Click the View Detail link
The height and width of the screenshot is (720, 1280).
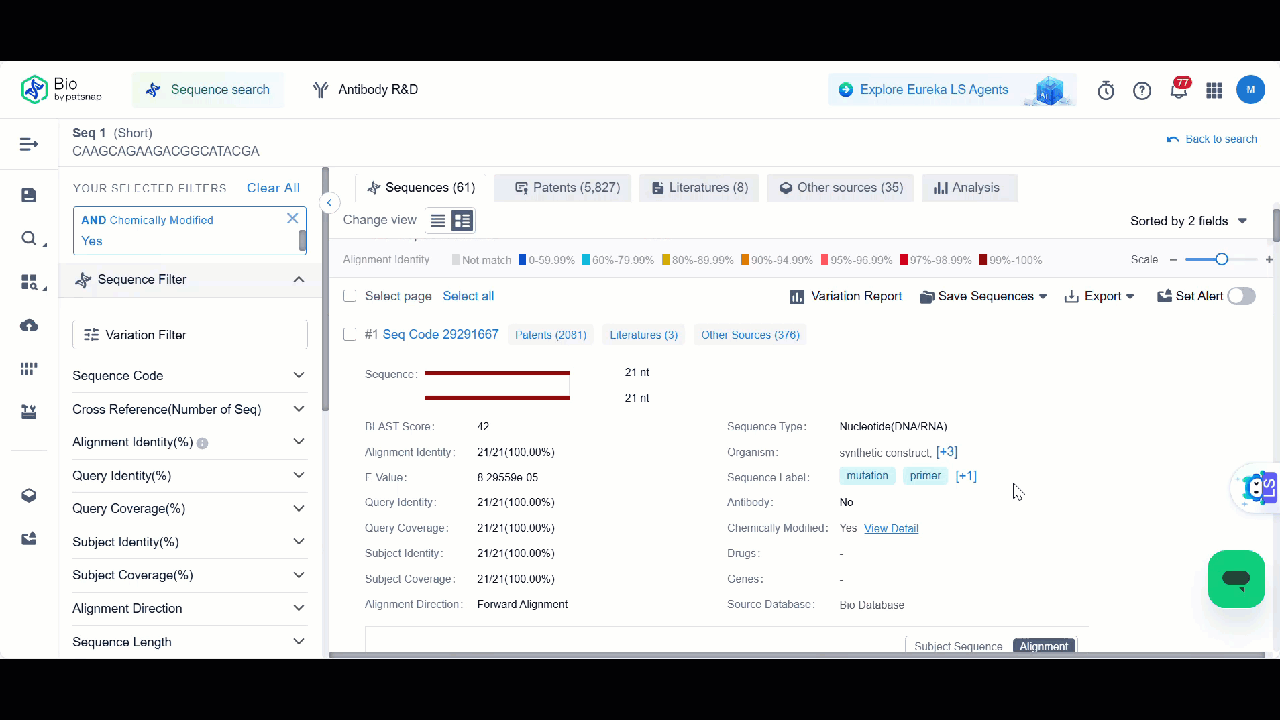click(891, 528)
